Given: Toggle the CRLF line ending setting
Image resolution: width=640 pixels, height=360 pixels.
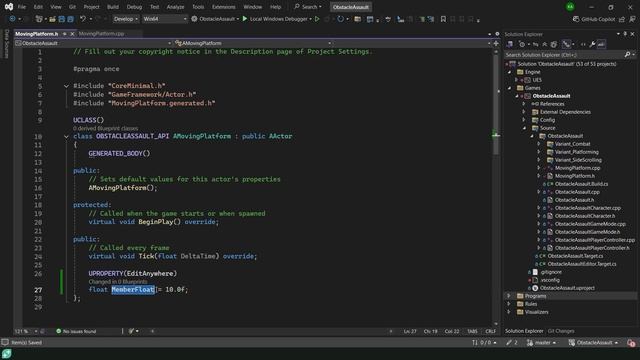Looking at the screenshot, I should [x=491, y=331].
